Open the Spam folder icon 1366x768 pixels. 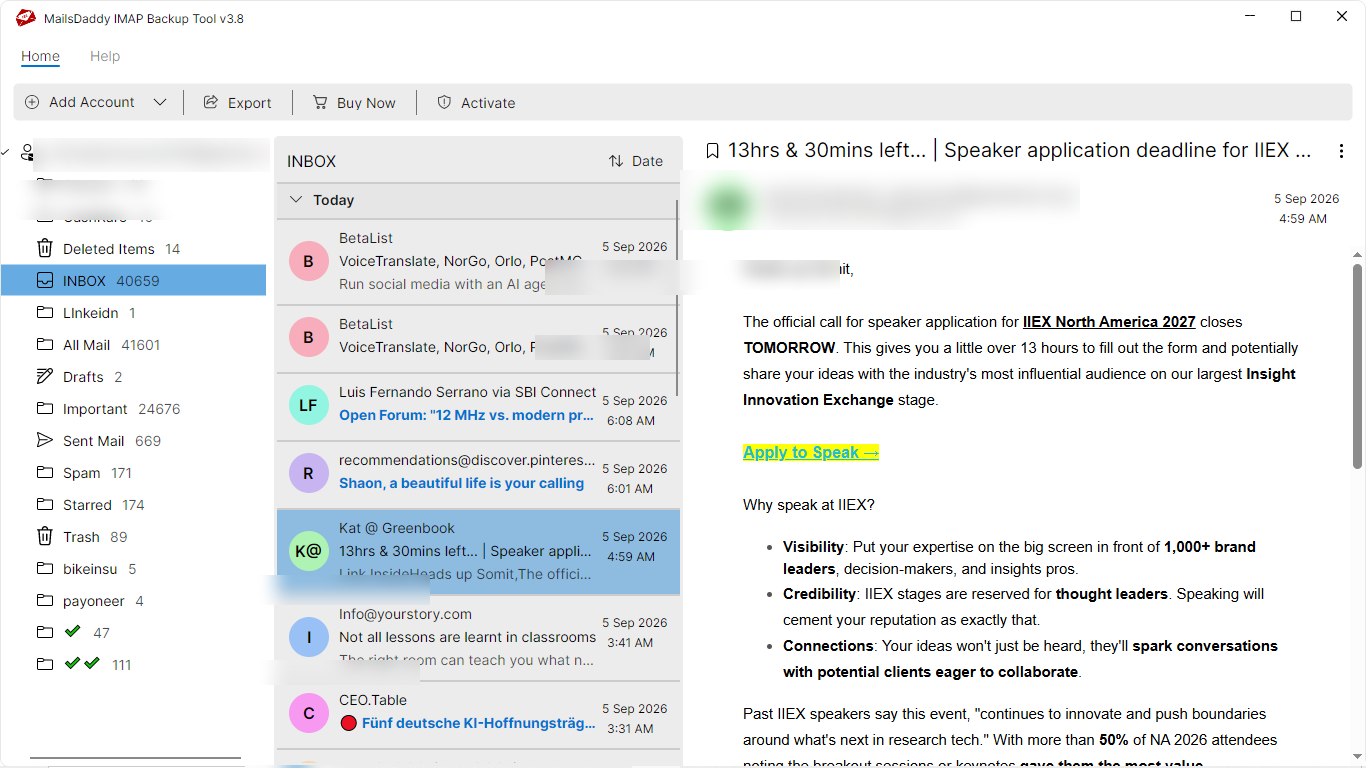tap(44, 472)
